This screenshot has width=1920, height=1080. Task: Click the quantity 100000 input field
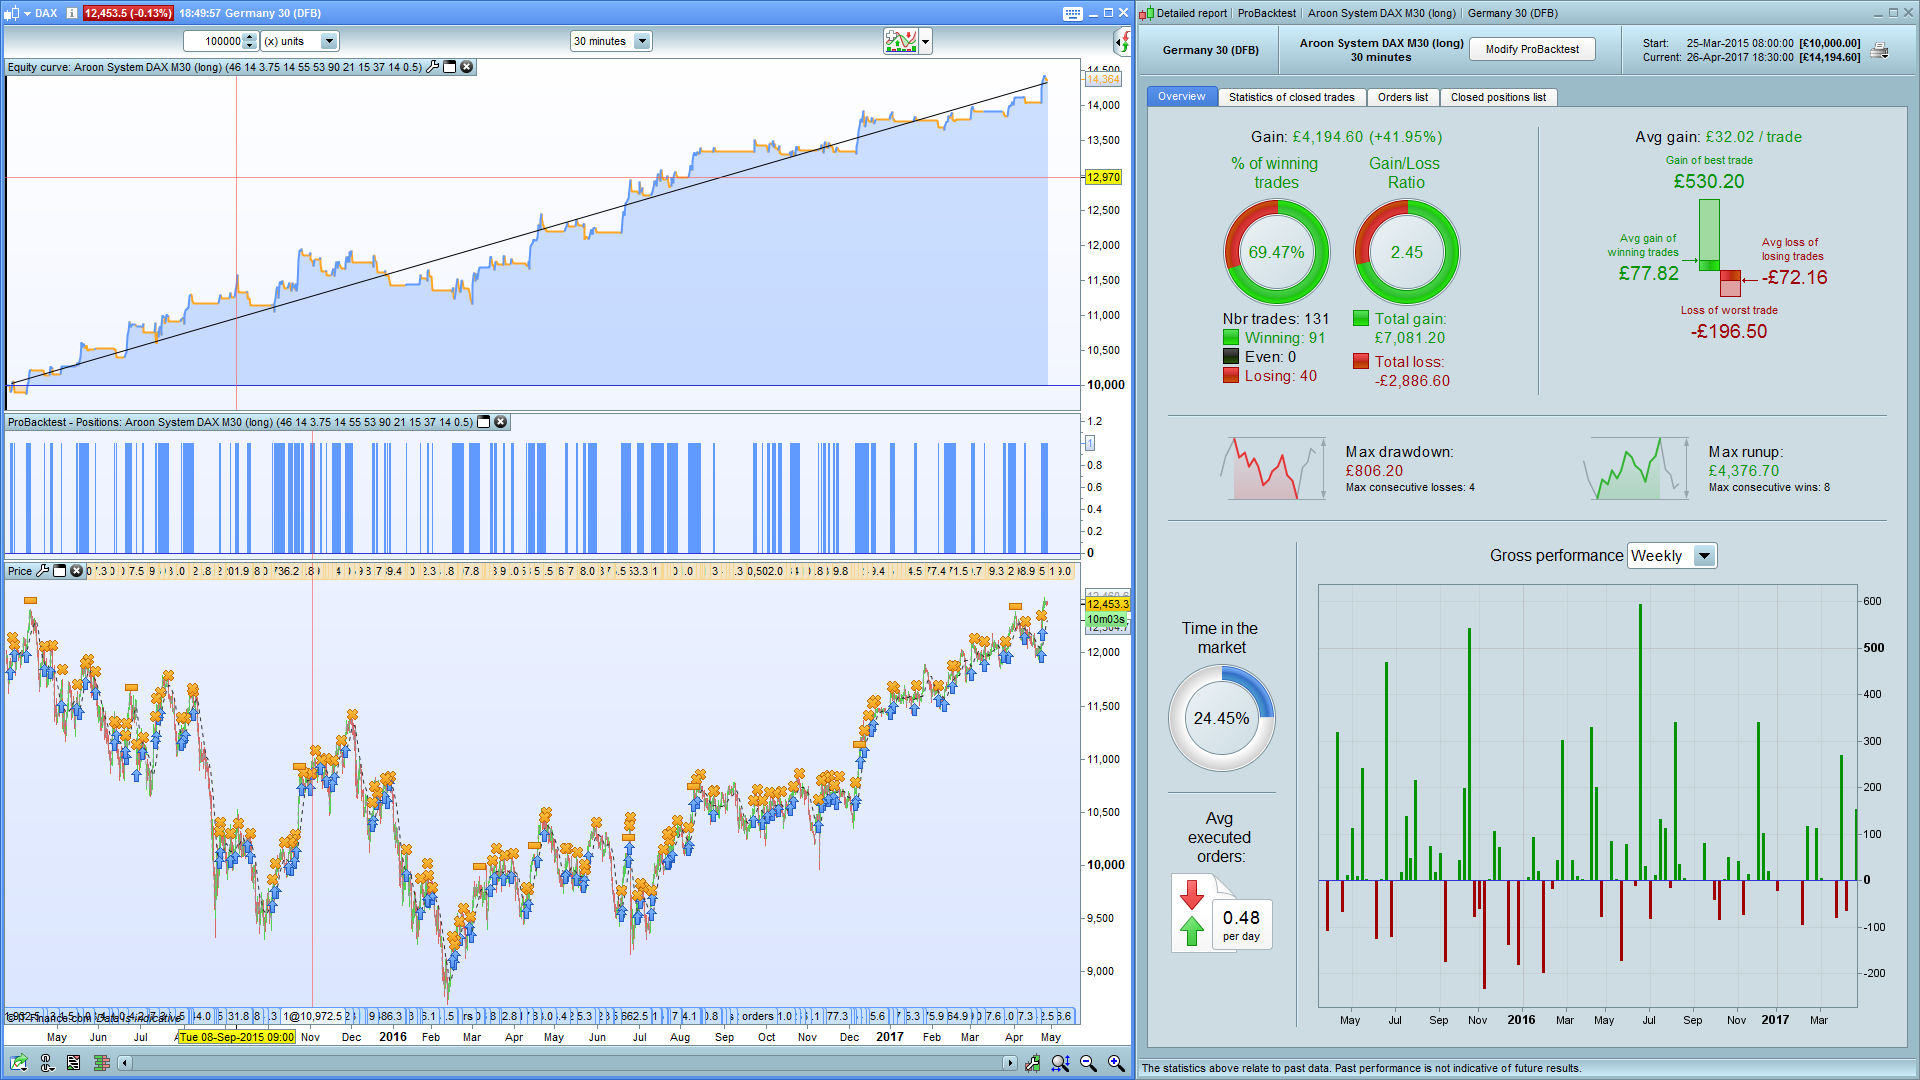pos(213,41)
